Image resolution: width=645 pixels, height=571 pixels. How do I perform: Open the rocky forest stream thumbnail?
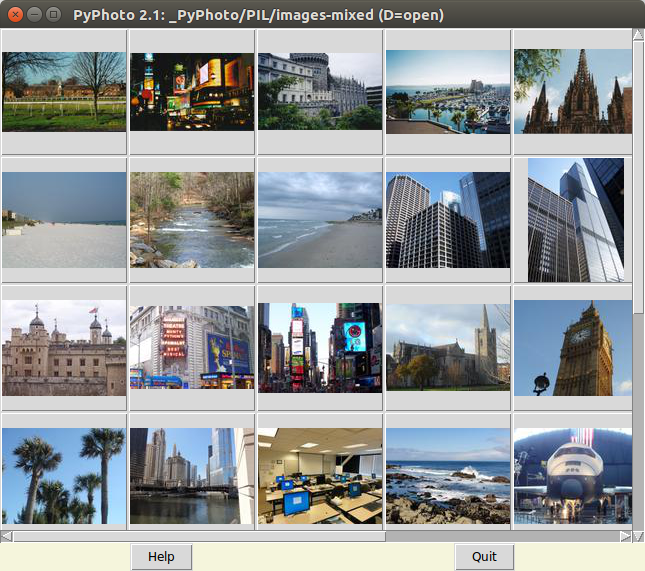[192, 220]
